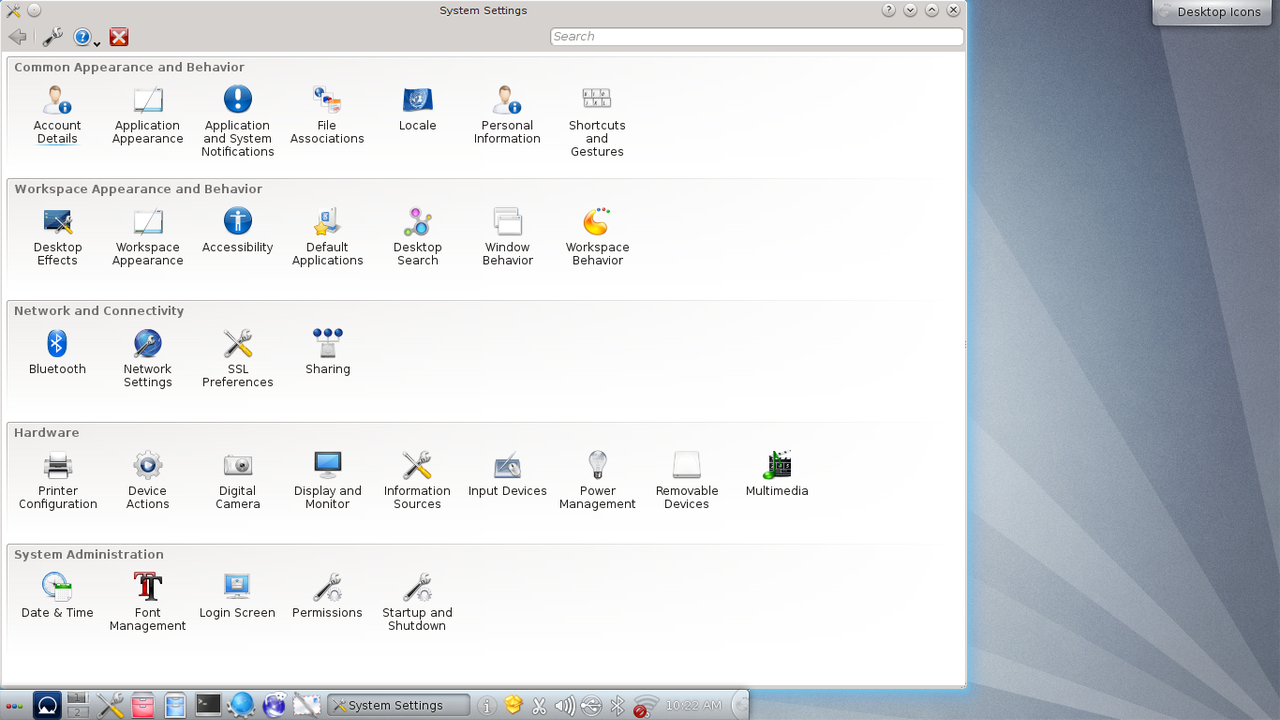Open the Locale settings
1280x720 pixels.
pos(417,109)
